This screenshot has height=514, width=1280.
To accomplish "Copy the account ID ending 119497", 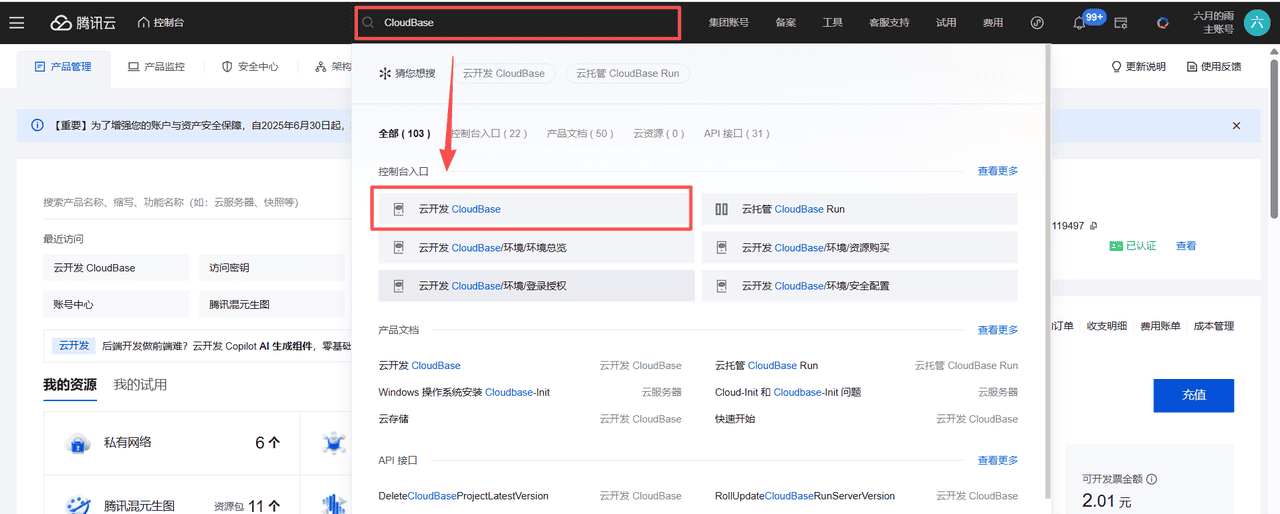I will pos(1094,226).
